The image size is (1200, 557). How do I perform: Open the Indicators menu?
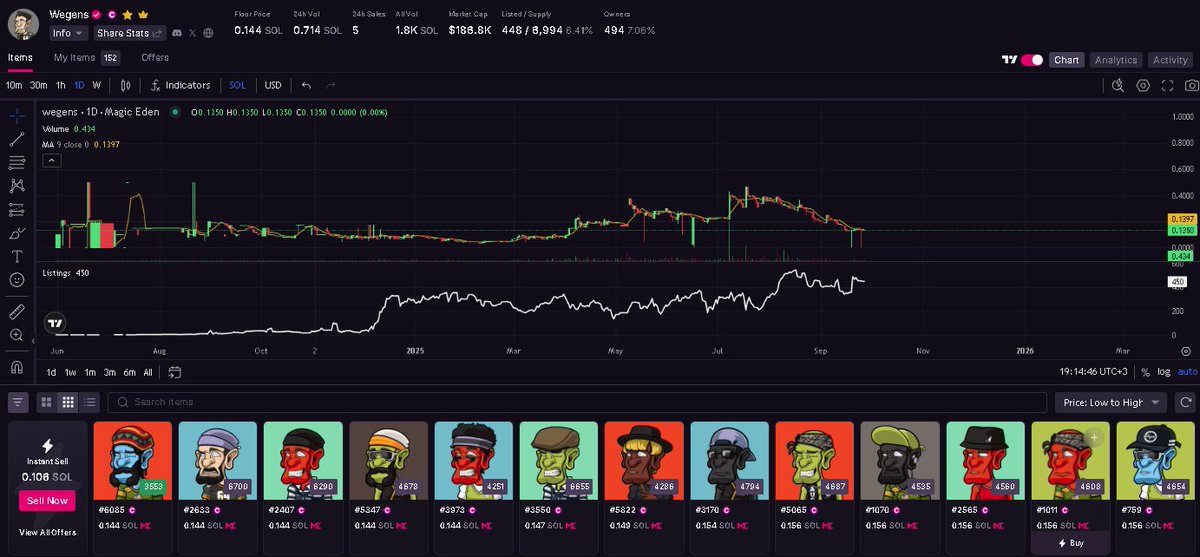[x=180, y=86]
